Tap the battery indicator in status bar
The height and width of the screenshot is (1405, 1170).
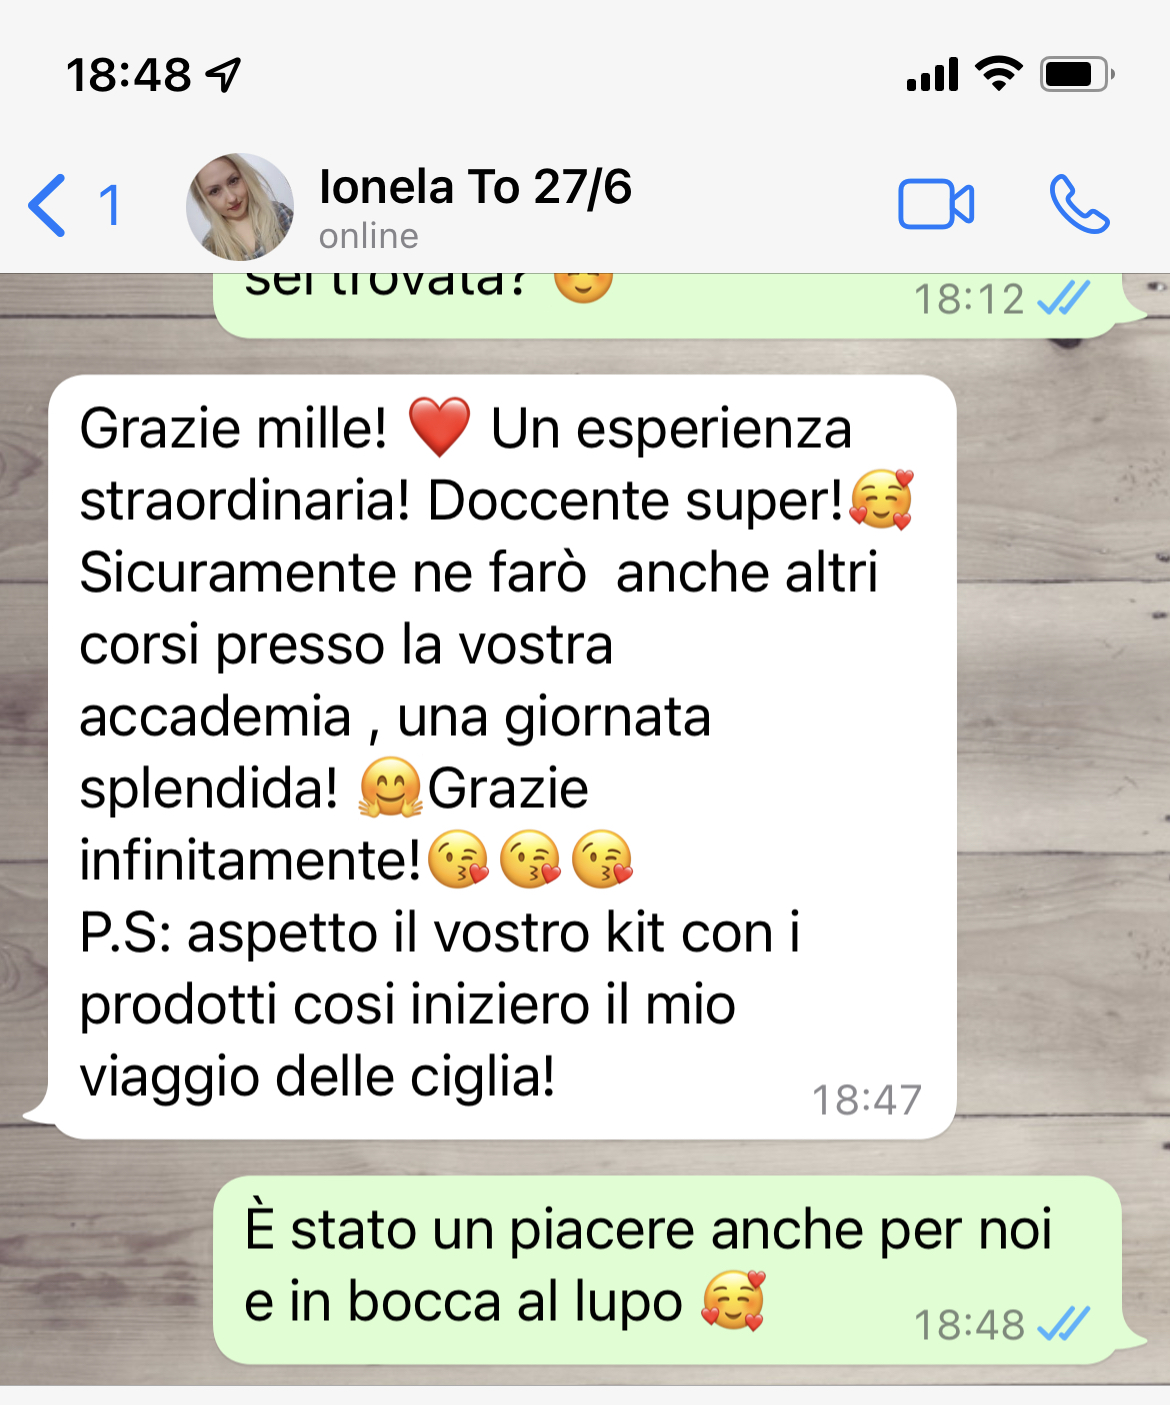click(x=1077, y=74)
